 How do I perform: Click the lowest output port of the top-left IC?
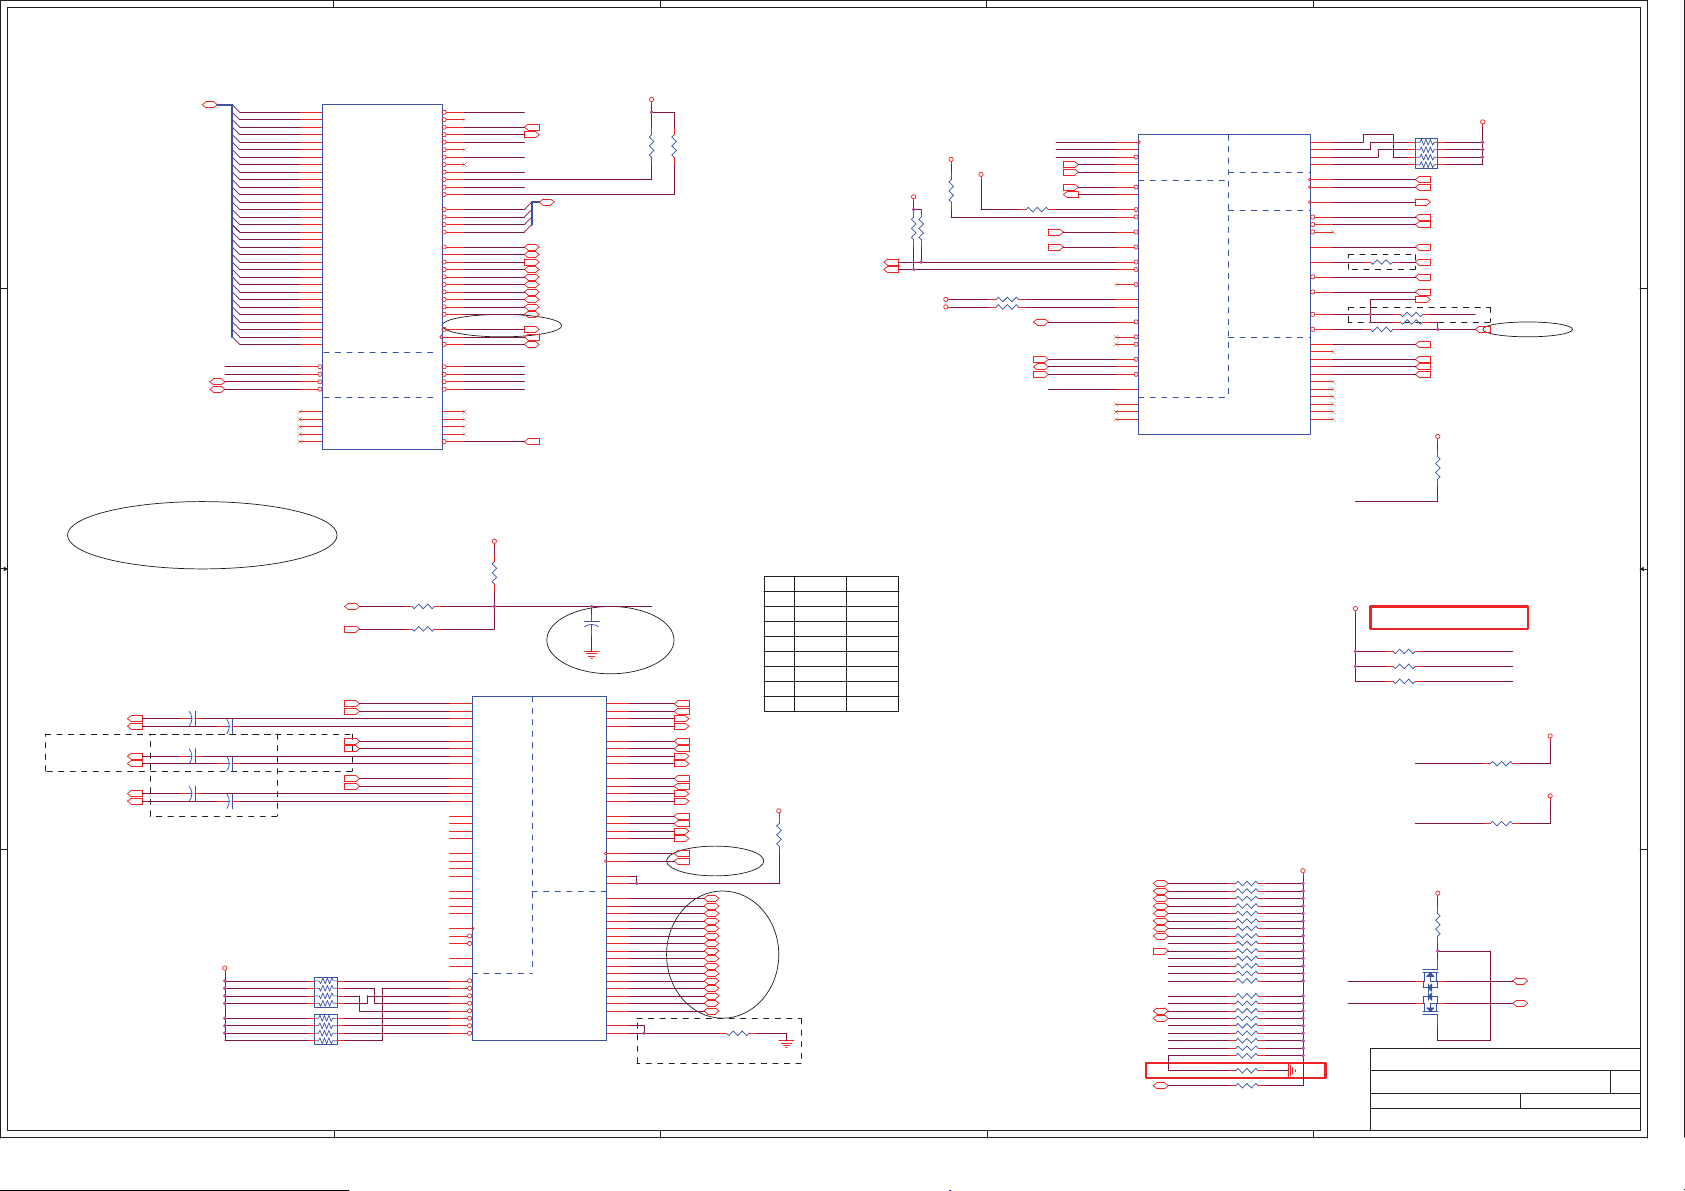[533, 441]
